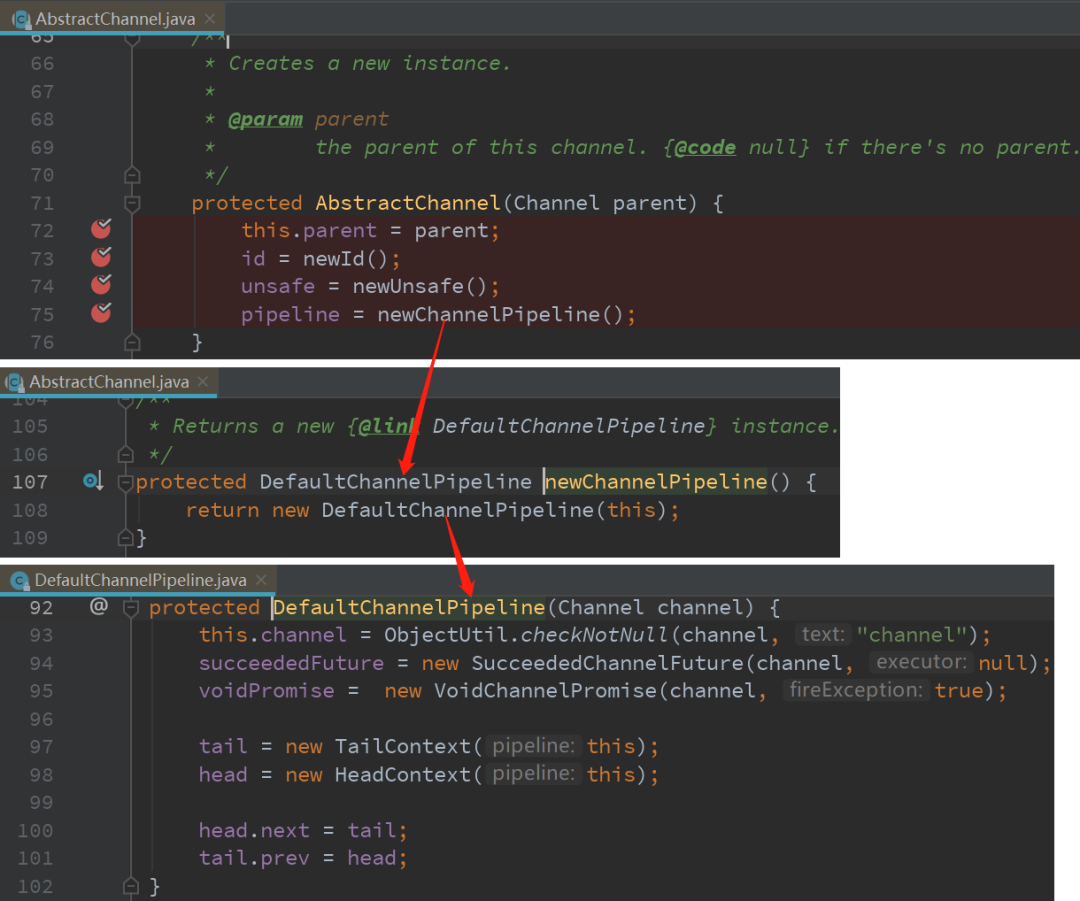
Task: Select the top AbstractChannel.java tab
Action: click(x=114, y=19)
